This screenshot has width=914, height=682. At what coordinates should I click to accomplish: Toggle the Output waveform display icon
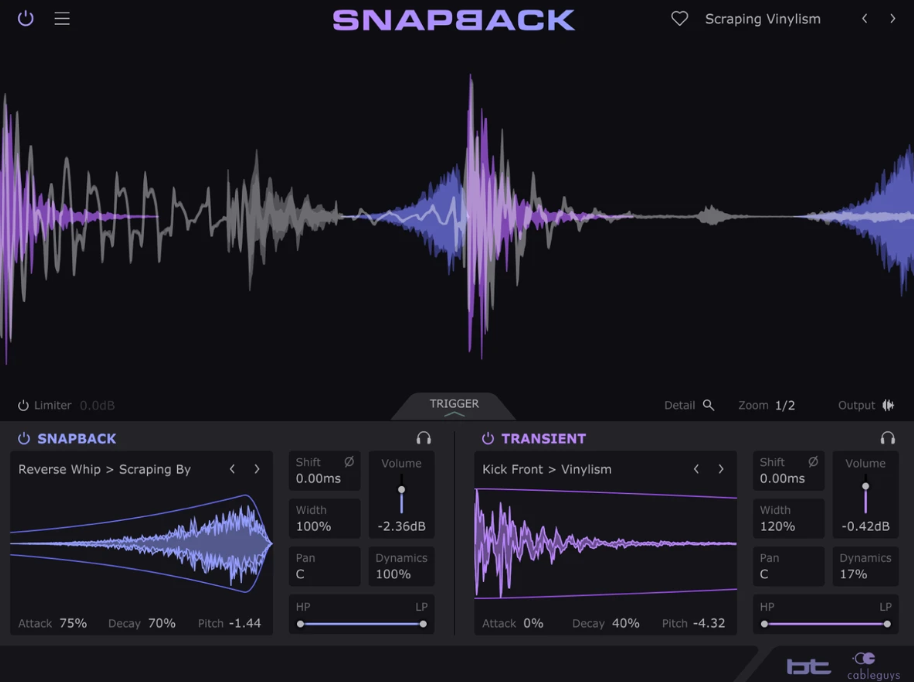(x=888, y=405)
